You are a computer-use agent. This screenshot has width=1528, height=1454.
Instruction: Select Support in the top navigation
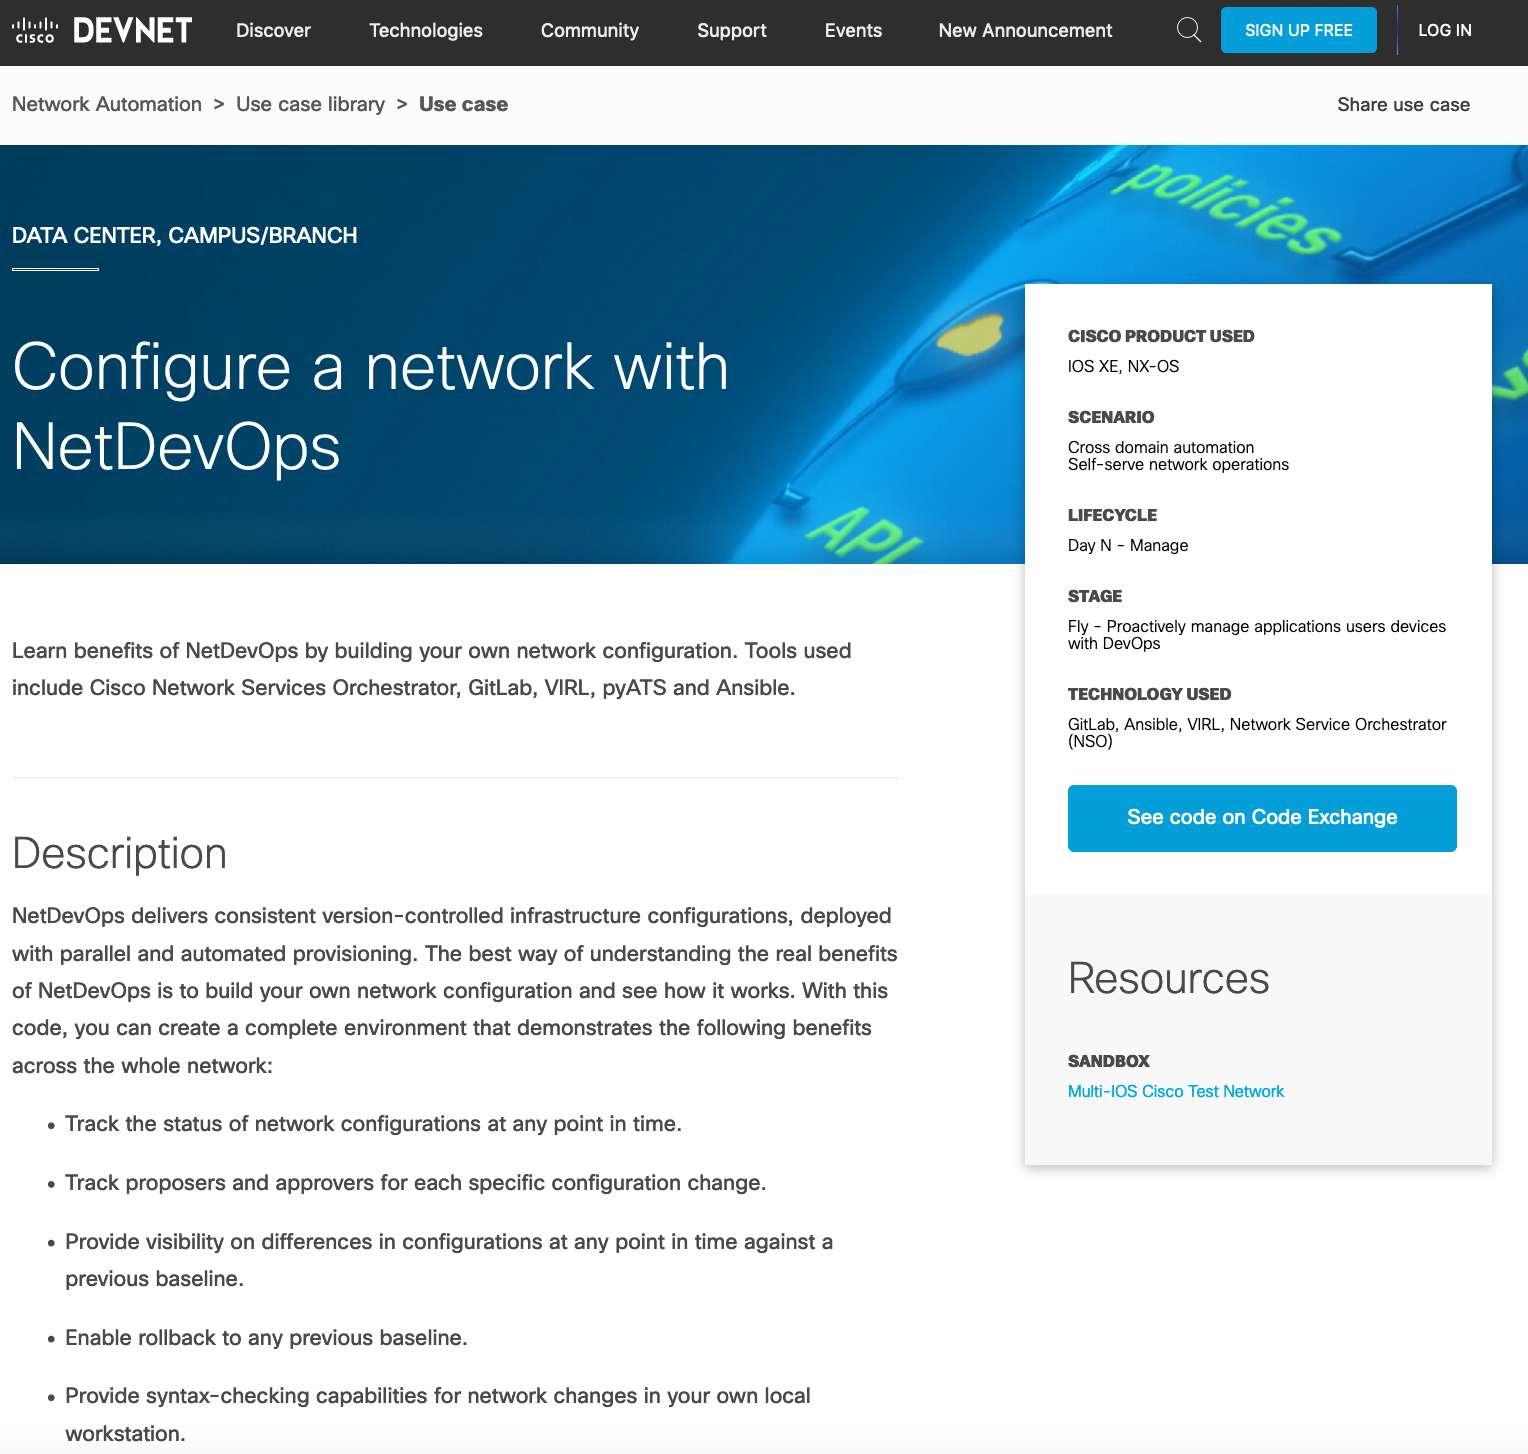coord(731,31)
